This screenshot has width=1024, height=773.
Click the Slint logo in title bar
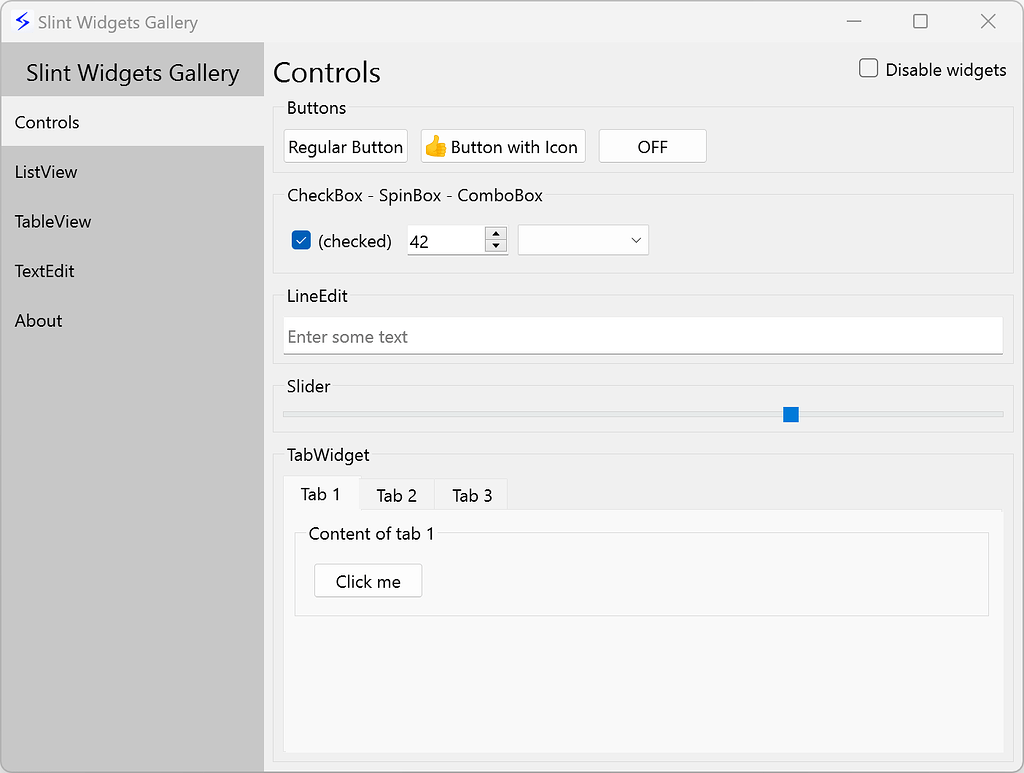tap(22, 21)
